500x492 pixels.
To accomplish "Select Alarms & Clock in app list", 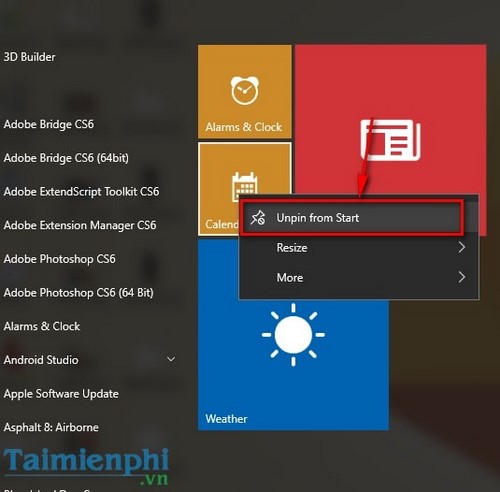I will point(42,326).
